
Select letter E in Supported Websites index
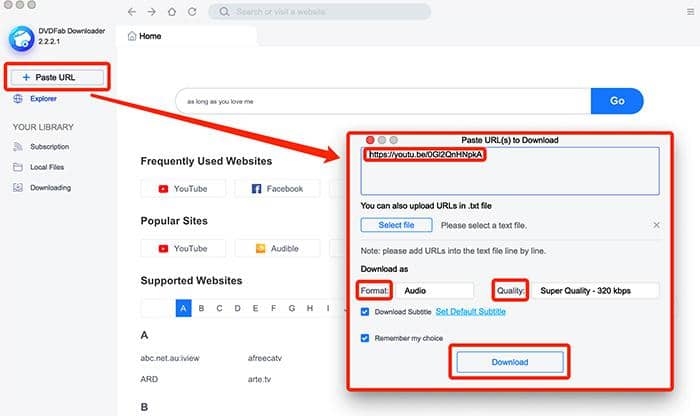[x=255, y=308]
